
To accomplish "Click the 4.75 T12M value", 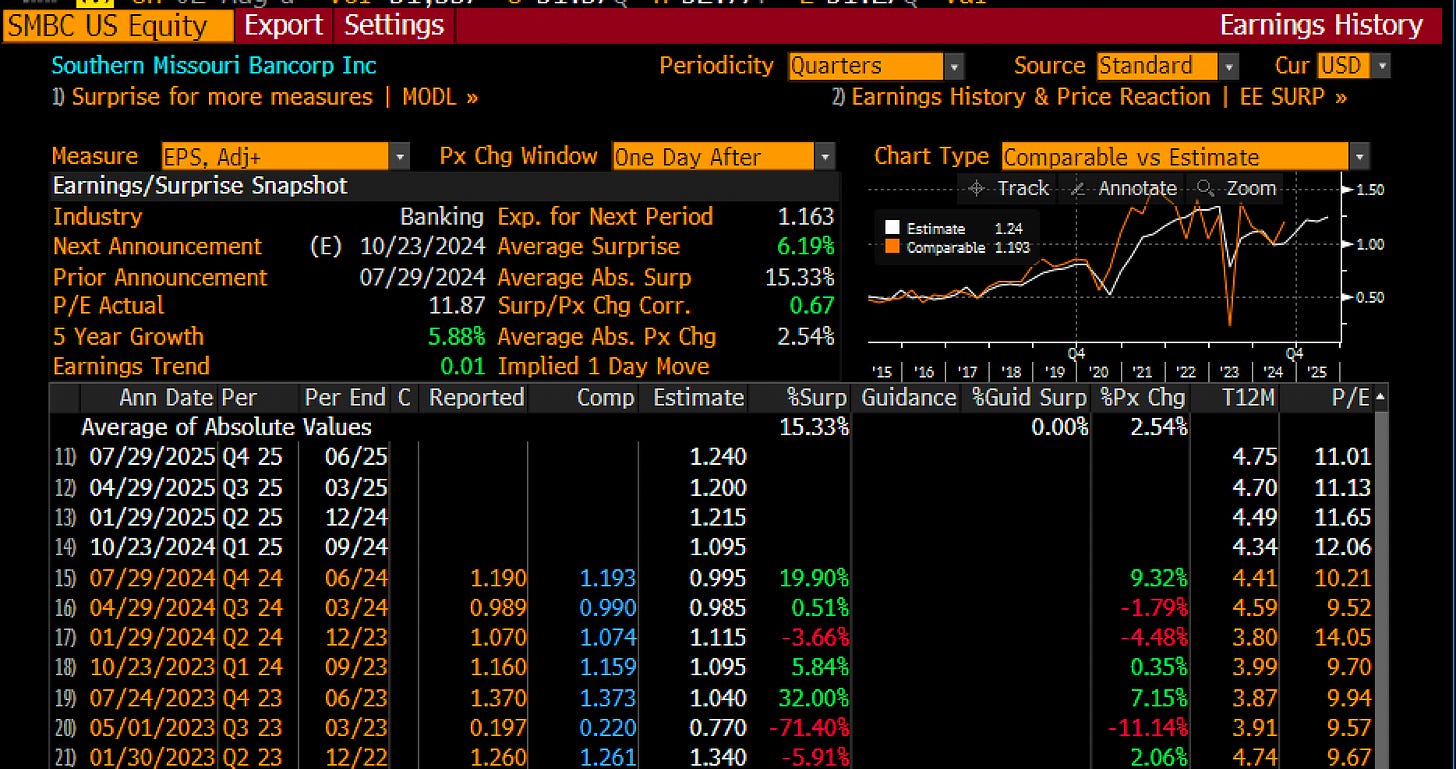I will click(1253, 457).
